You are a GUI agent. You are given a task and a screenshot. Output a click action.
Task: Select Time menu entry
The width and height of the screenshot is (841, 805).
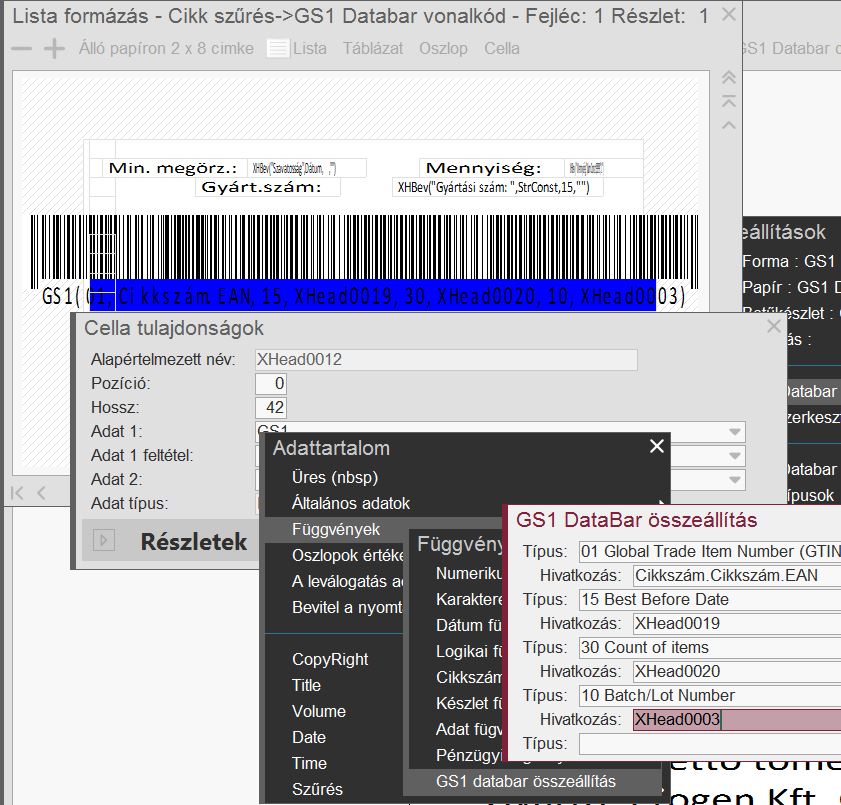click(x=309, y=764)
